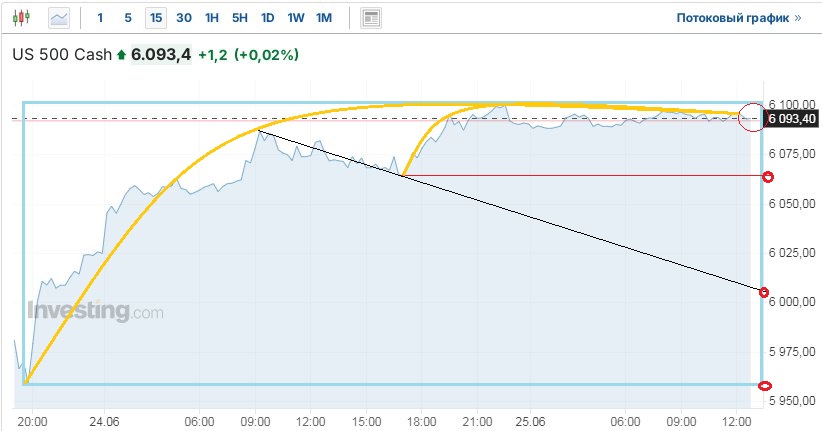Click the red marker ending the black trendline
This screenshot has height=431, width=822.
[x=764, y=292]
